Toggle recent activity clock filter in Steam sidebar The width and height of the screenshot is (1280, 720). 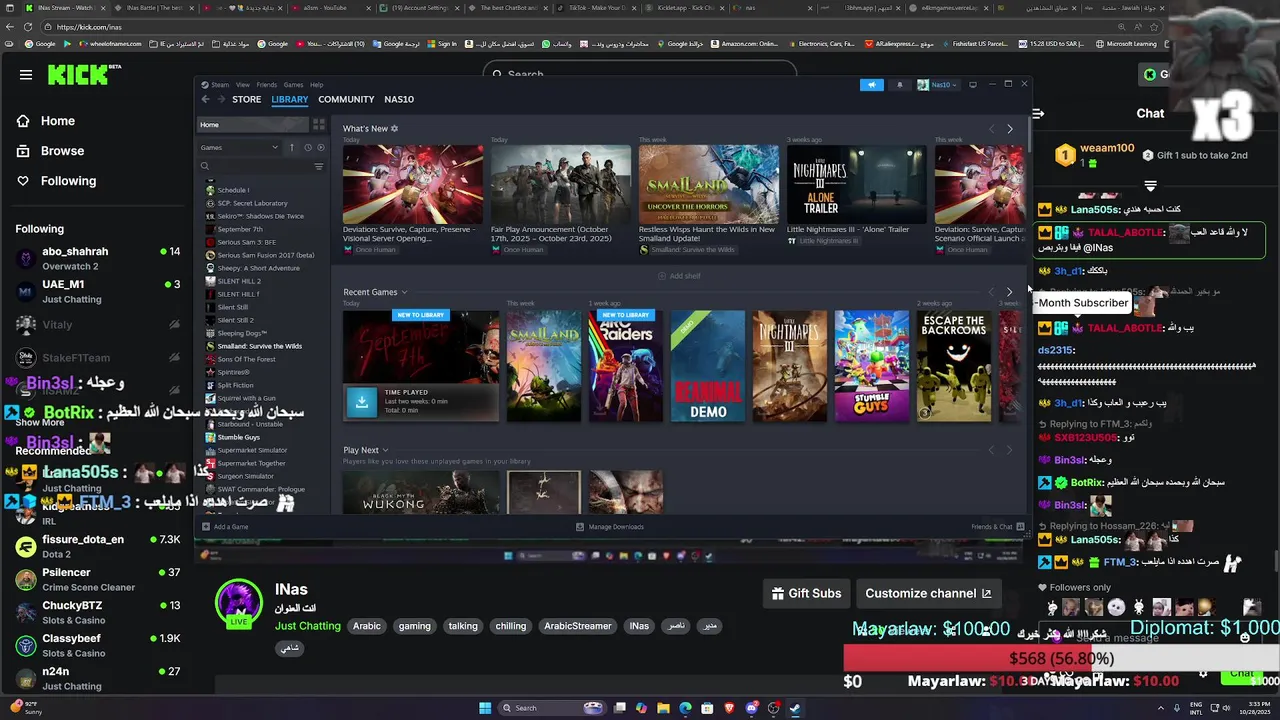[x=307, y=147]
